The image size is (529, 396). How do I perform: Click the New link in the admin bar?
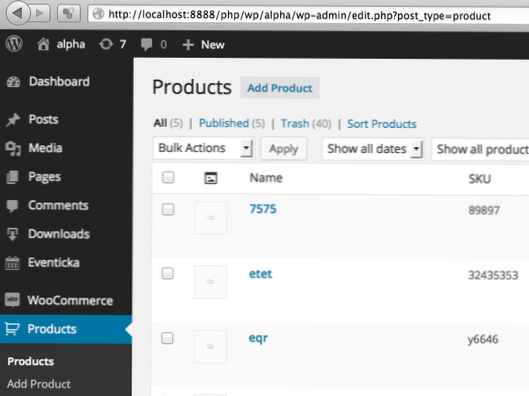point(213,45)
